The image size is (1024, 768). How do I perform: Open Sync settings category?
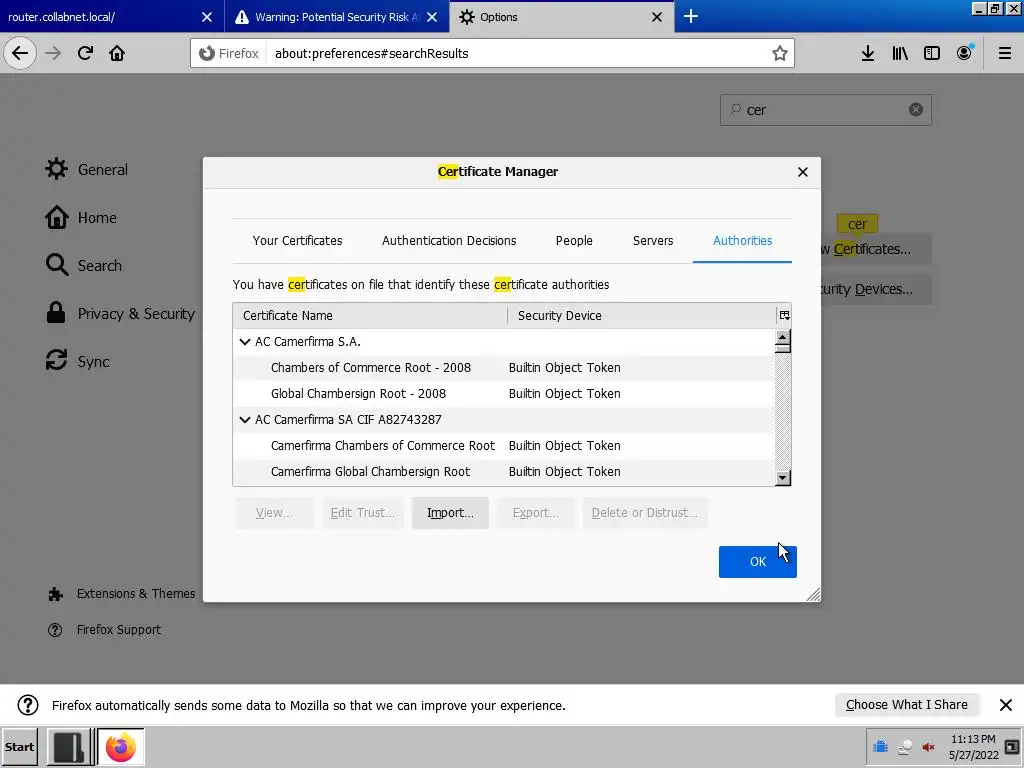[77, 362]
